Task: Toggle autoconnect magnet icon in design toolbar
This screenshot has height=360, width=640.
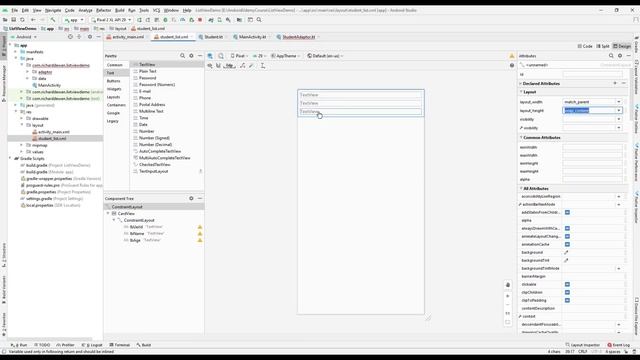Action: pos(218,65)
